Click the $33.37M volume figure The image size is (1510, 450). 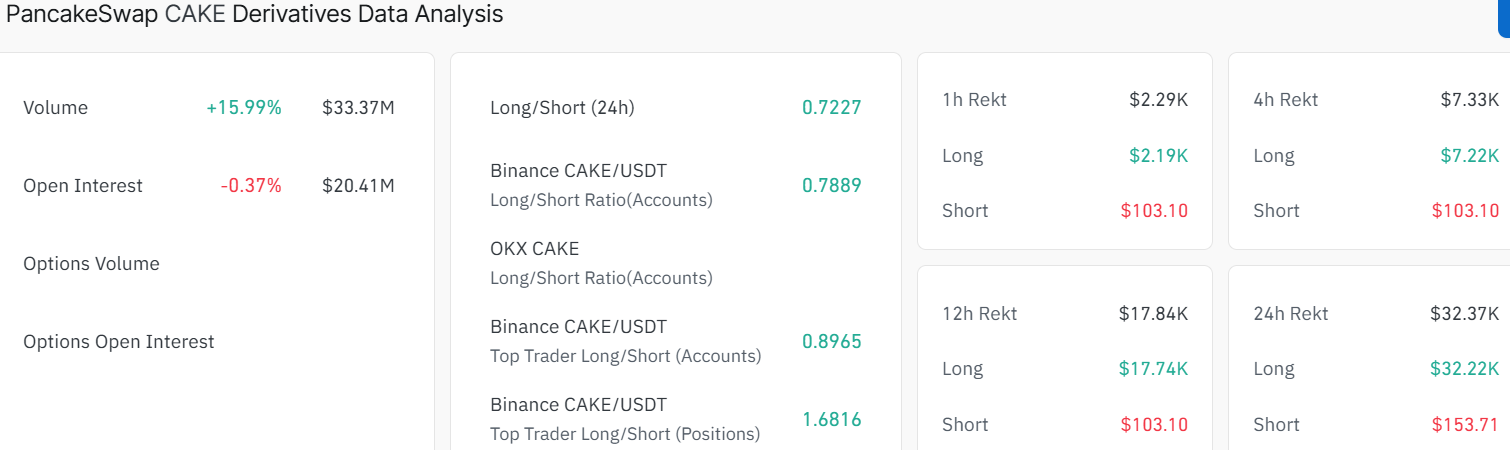pyautogui.click(x=358, y=108)
